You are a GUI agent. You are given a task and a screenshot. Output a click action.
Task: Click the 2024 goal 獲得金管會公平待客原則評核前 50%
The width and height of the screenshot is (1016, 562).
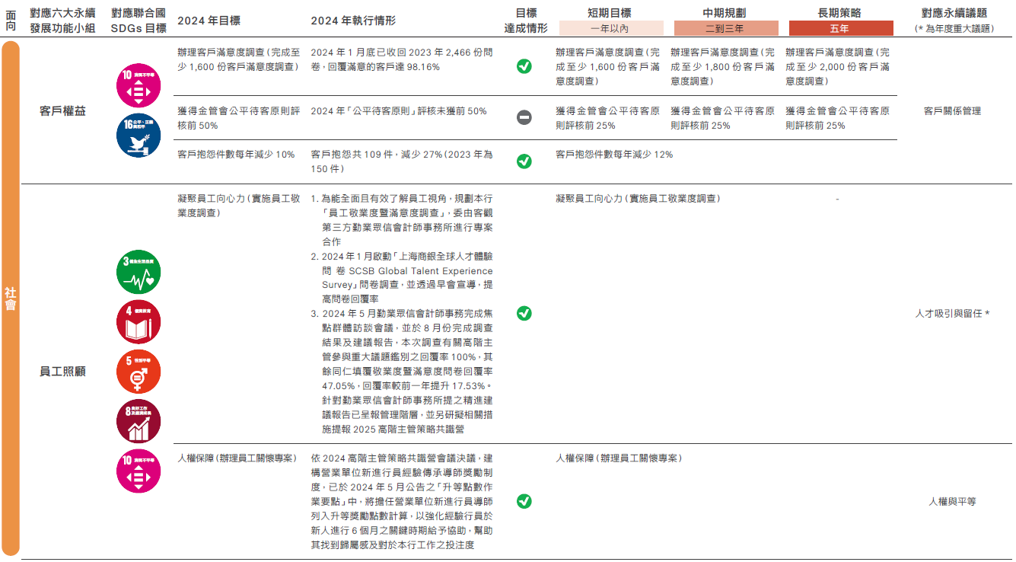(x=238, y=118)
